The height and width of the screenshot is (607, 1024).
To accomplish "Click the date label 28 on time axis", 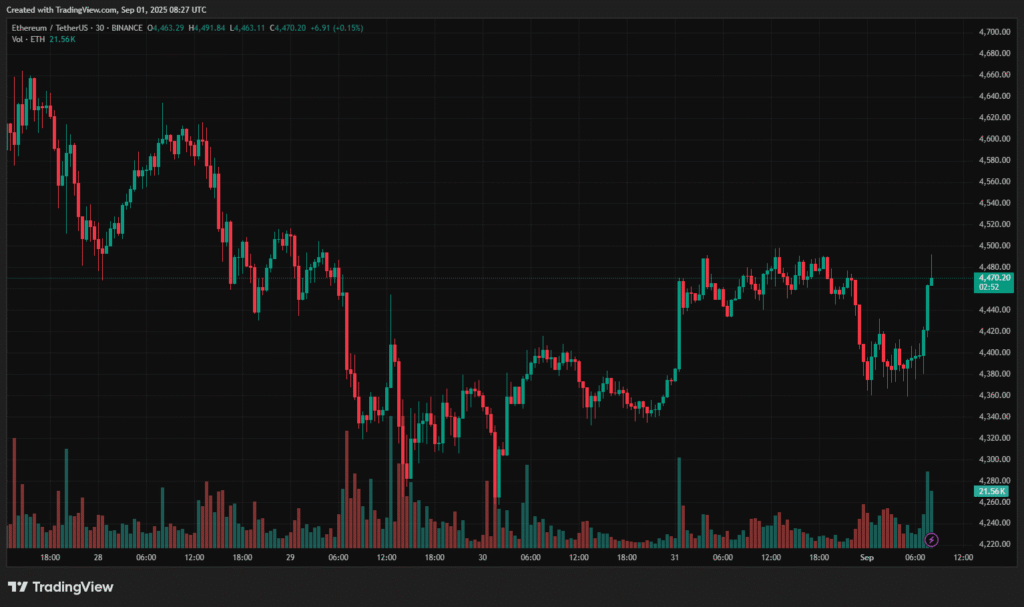I will 98,557.
